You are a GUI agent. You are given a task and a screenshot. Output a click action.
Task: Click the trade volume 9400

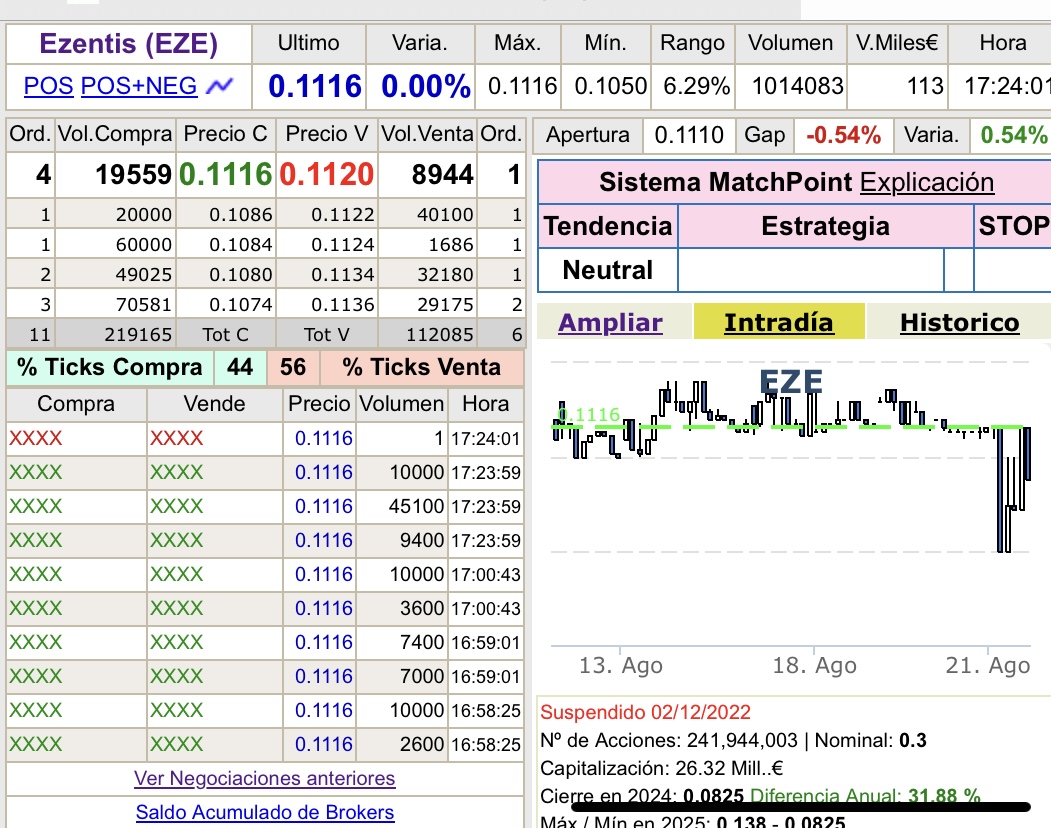[x=422, y=540]
